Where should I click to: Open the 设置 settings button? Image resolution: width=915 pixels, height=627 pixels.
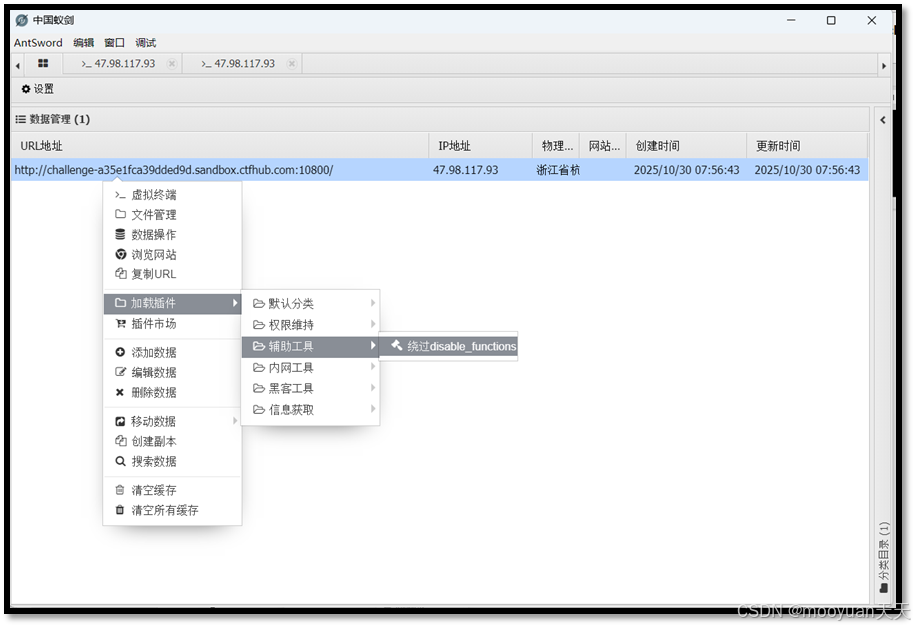37,89
